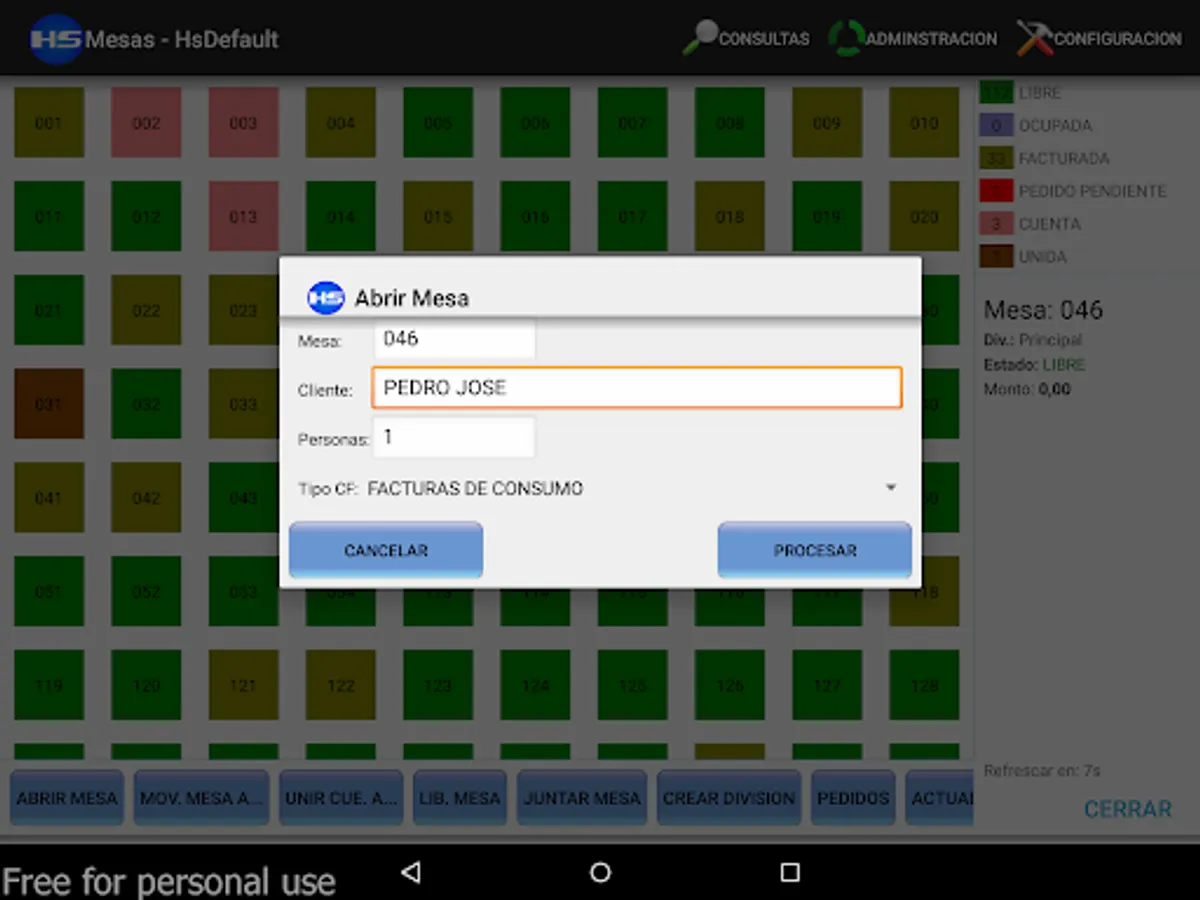Tap the PEDIDOS button
The width and height of the screenshot is (1200, 900).
point(853,798)
